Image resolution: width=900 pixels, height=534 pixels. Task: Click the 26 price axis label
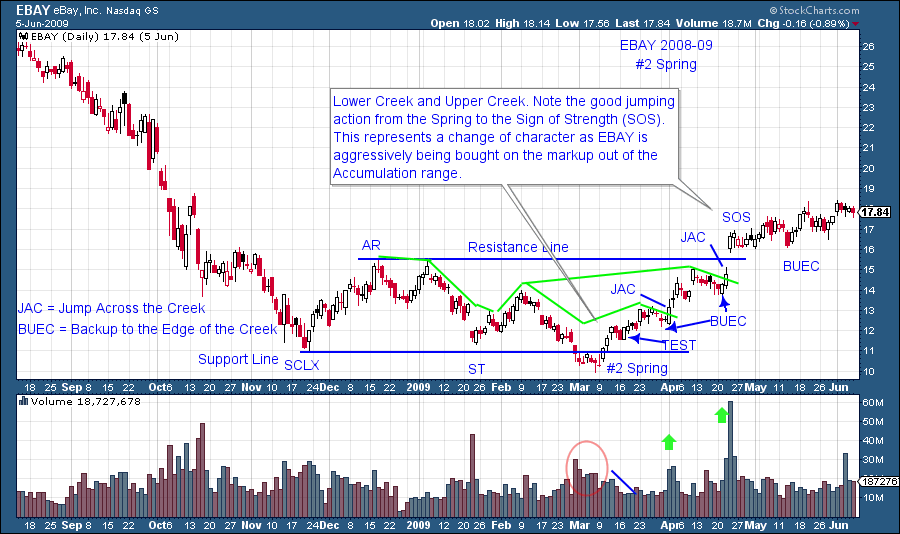(x=869, y=47)
